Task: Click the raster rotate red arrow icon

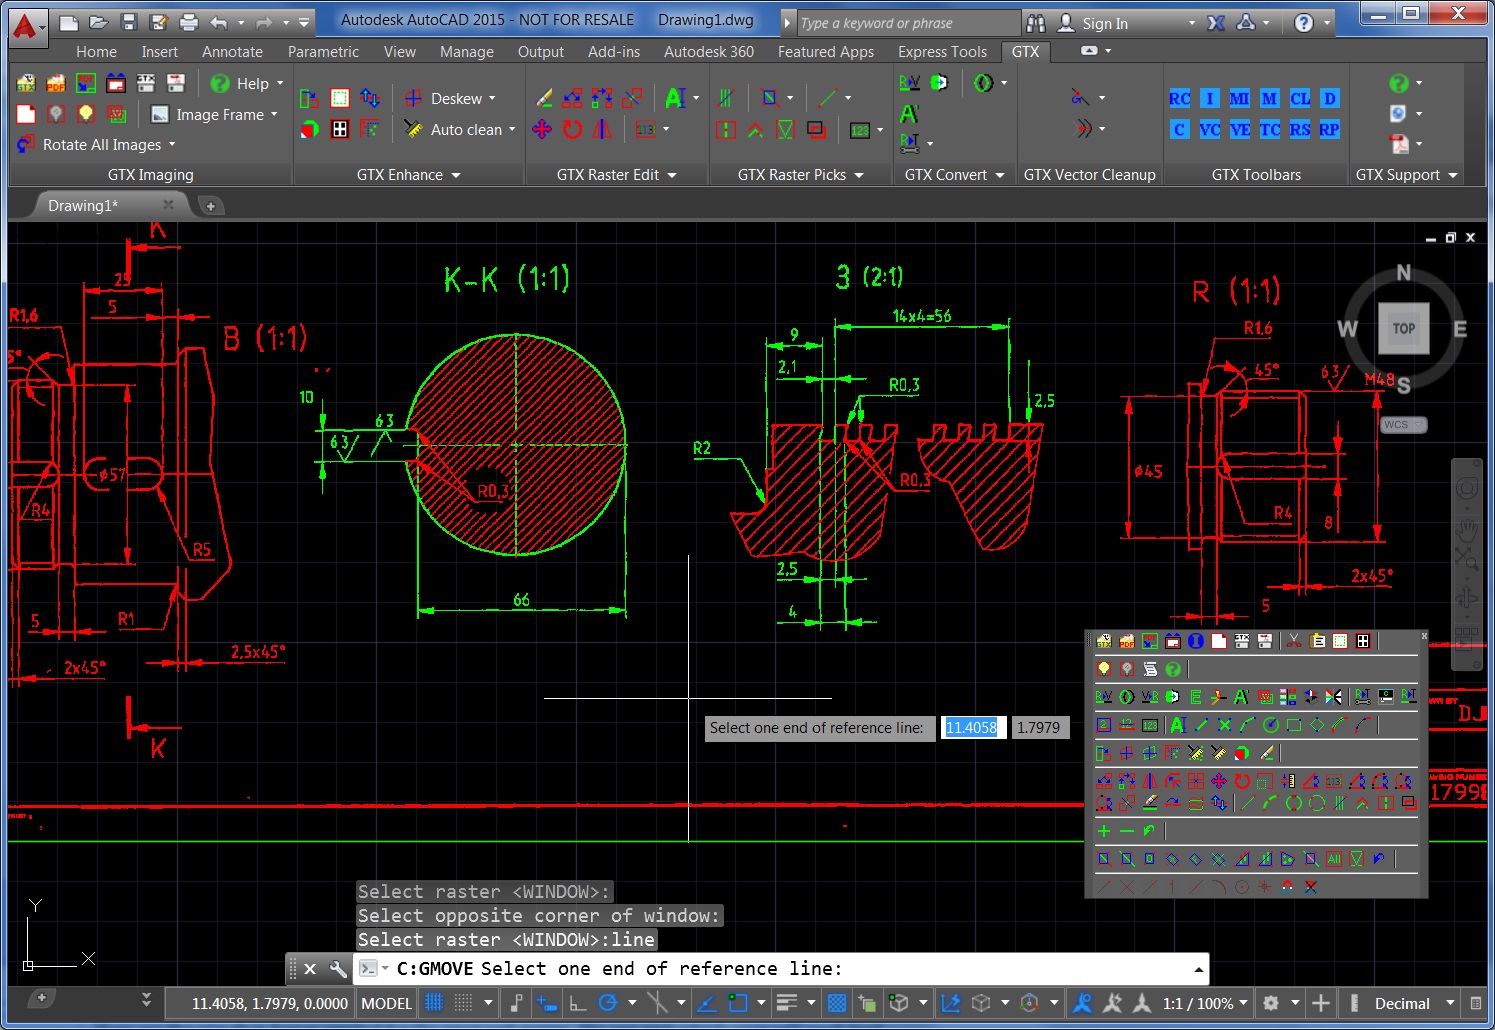Action: [x=572, y=129]
